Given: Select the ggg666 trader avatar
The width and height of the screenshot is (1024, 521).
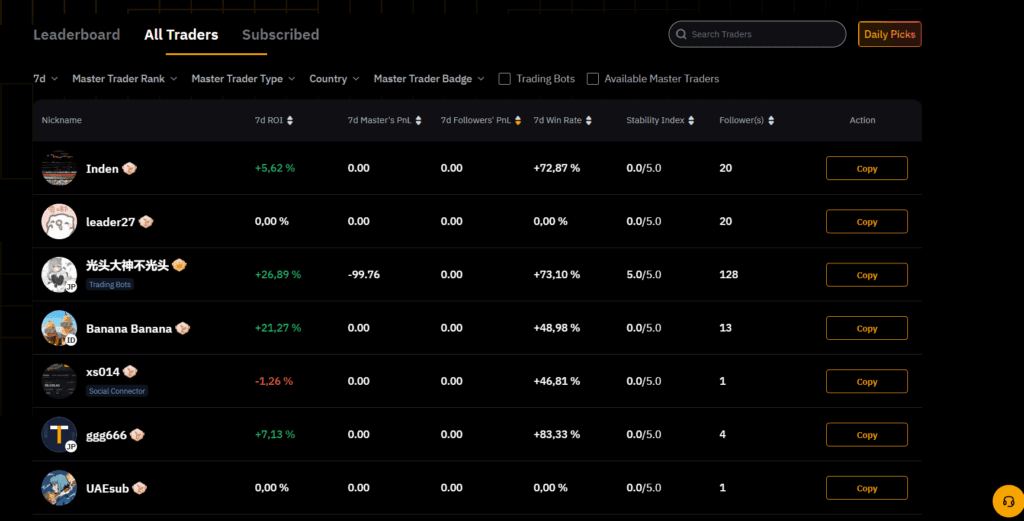Looking at the screenshot, I should [x=59, y=434].
